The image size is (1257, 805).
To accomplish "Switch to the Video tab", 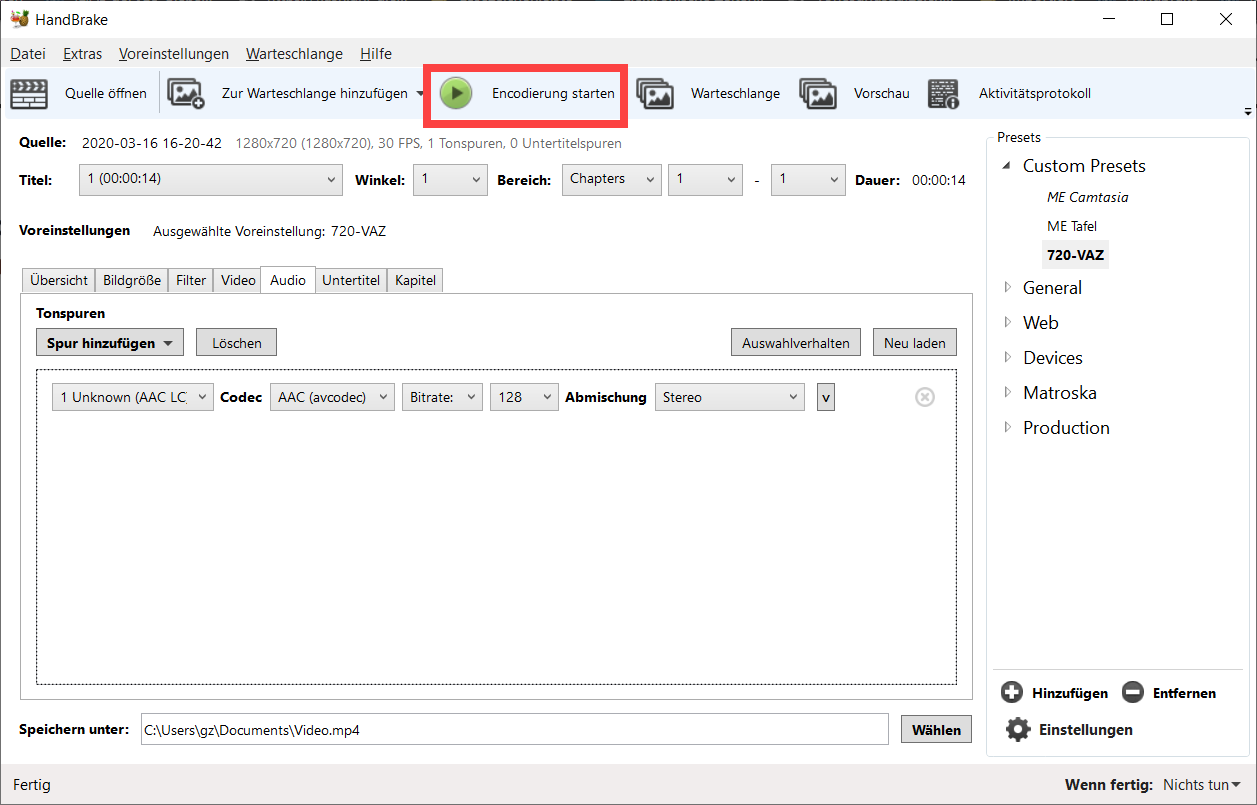I will click(238, 280).
